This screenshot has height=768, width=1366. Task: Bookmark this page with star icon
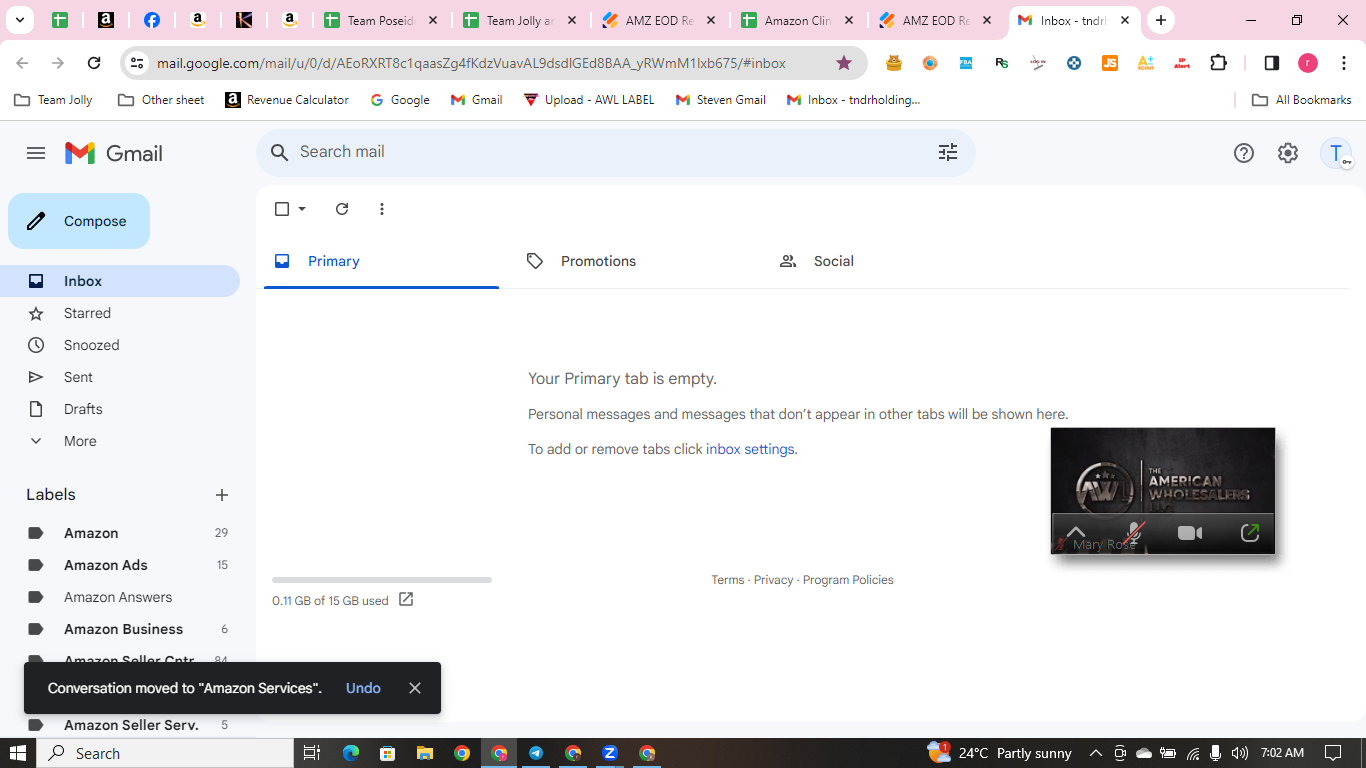tap(844, 63)
